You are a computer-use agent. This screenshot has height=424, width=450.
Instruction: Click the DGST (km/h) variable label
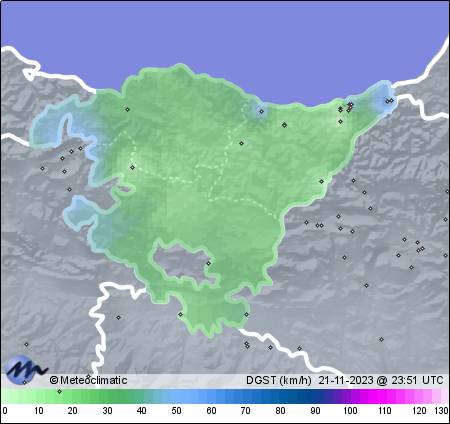coord(279,380)
